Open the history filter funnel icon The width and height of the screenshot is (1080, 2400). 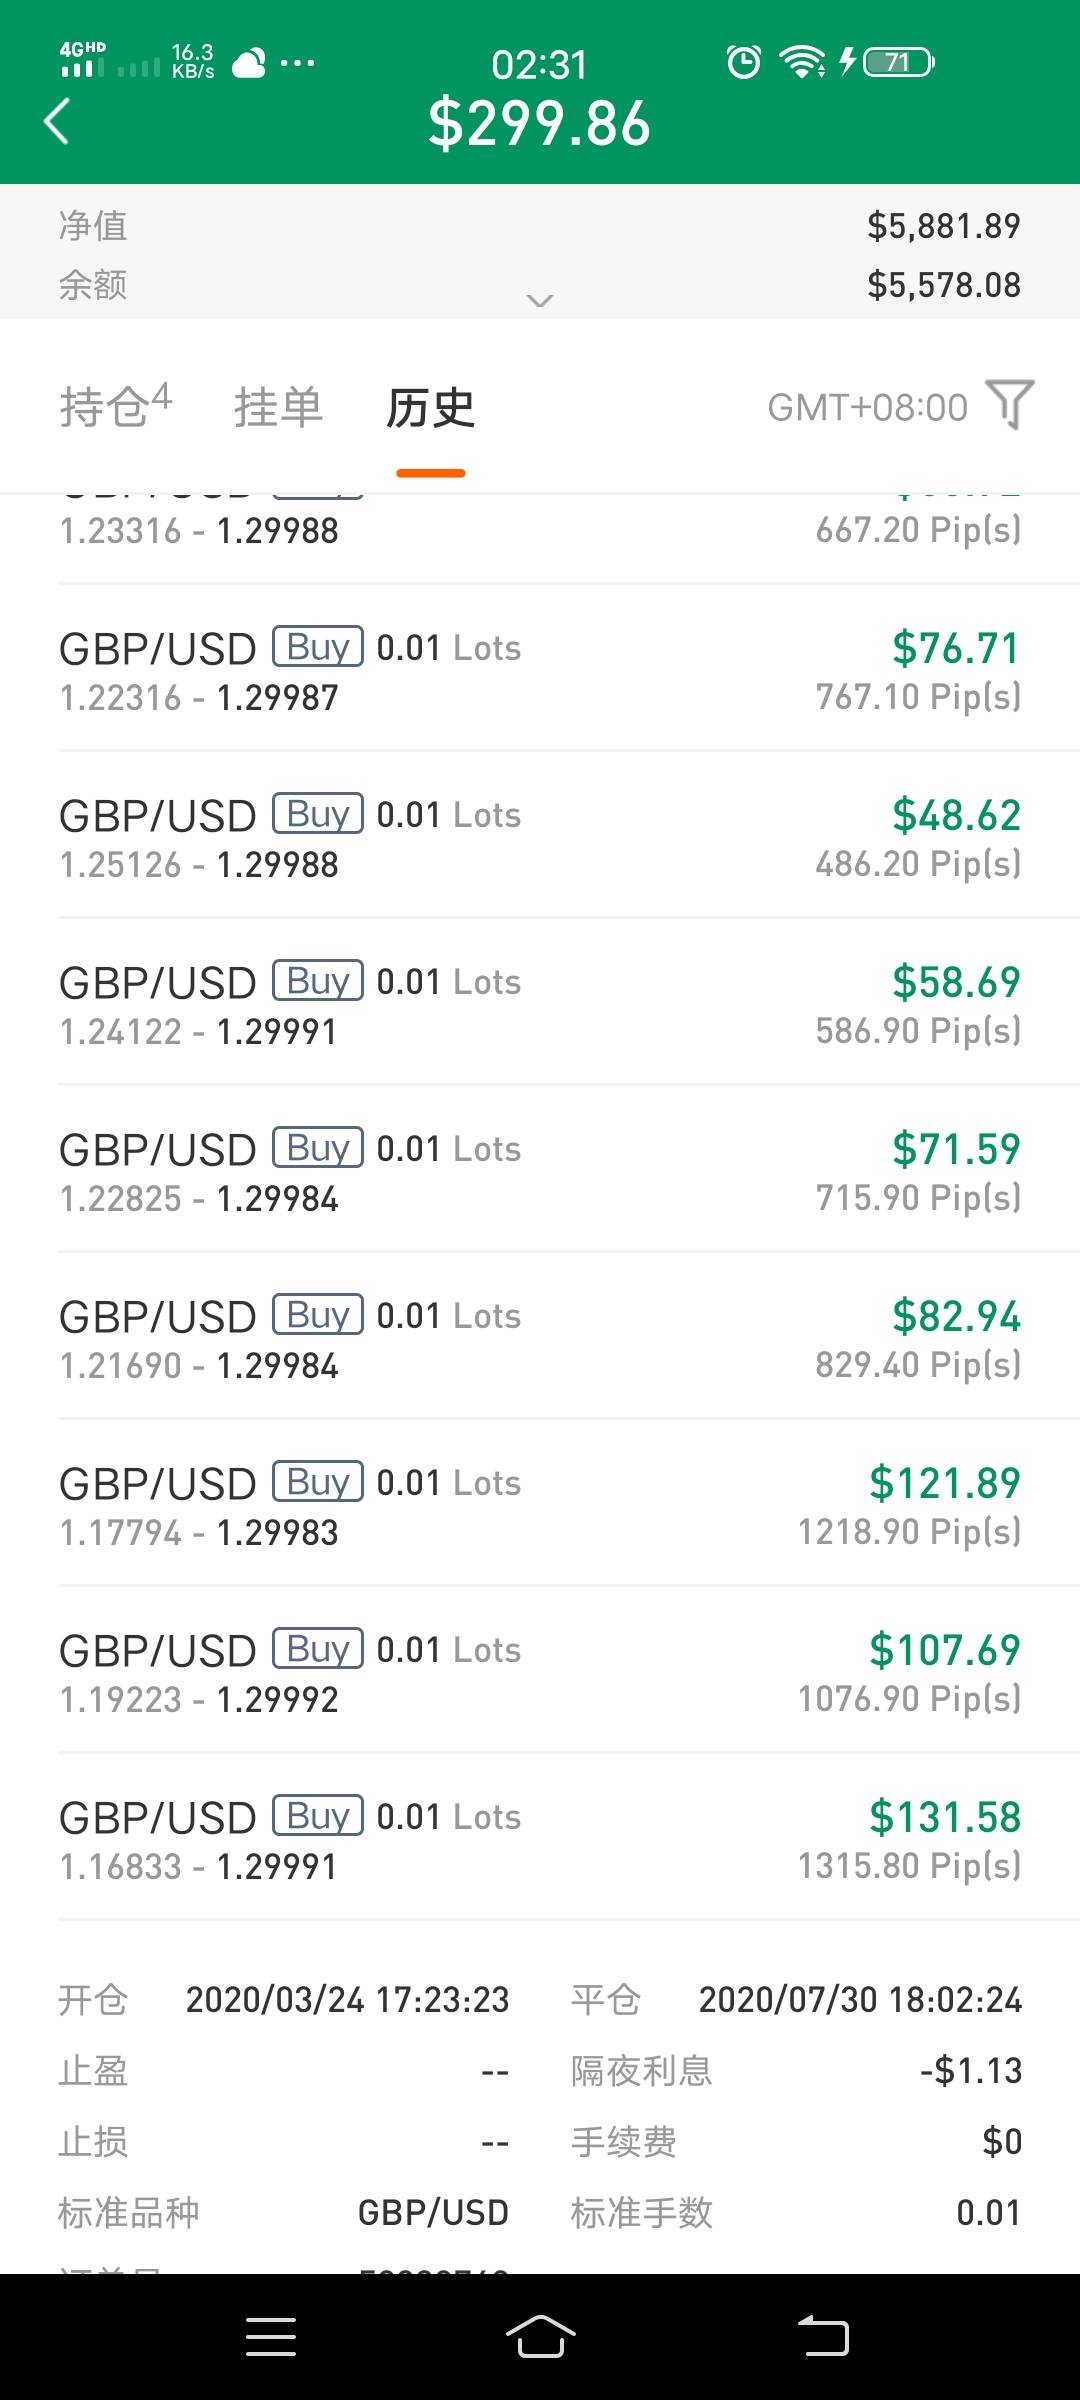1010,405
